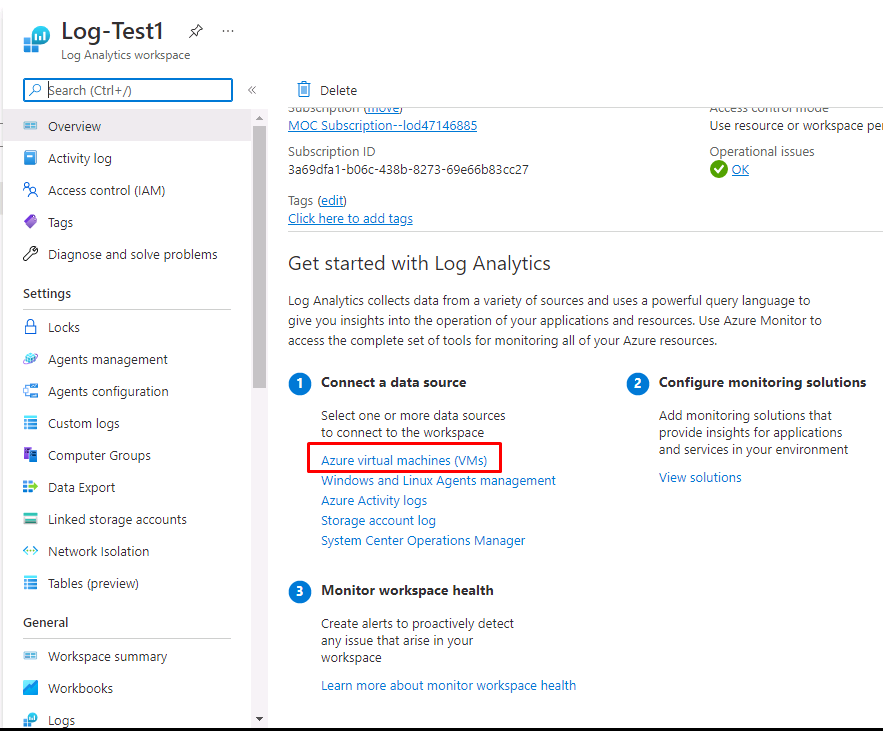Click the Custom logs option
Image resolution: width=883 pixels, height=731 pixels.
tap(85, 423)
